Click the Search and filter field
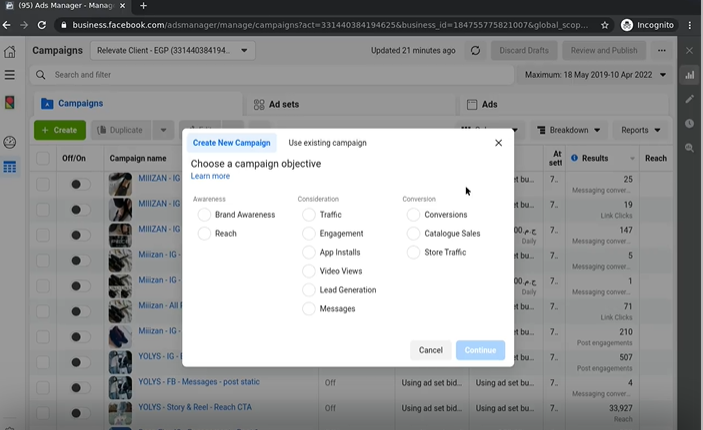 tap(272, 75)
